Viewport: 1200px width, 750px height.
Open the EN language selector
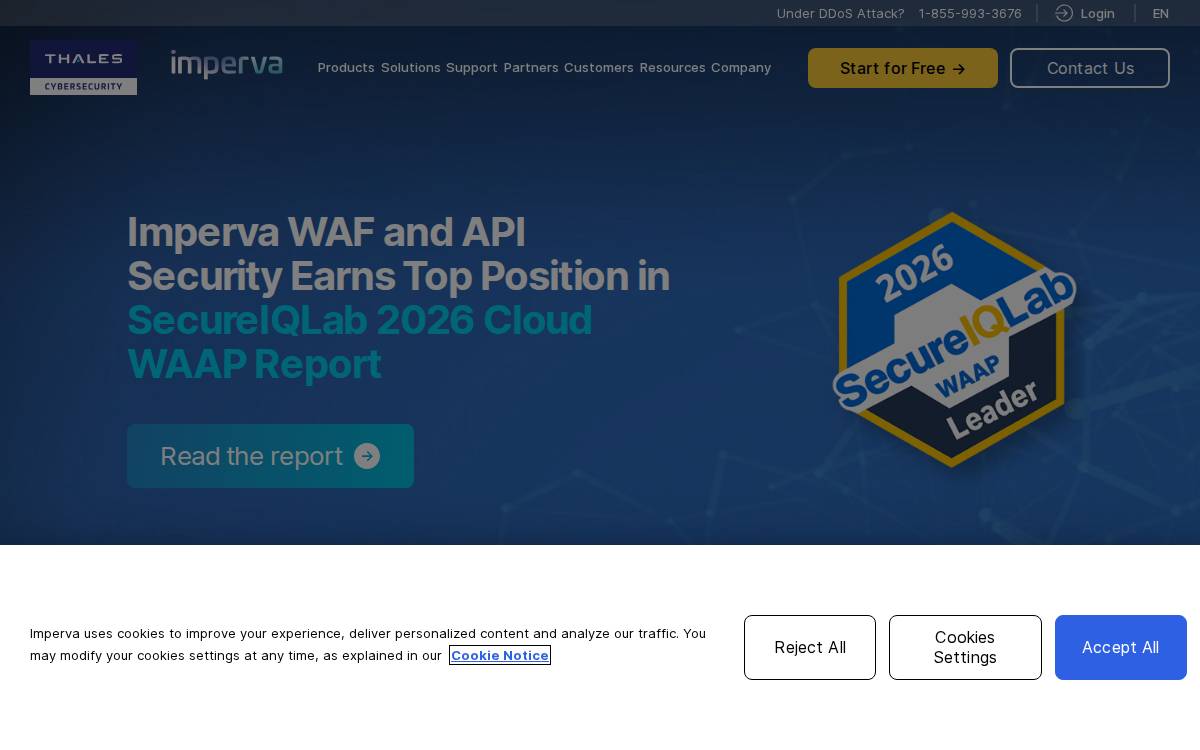tap(1161, 13)
